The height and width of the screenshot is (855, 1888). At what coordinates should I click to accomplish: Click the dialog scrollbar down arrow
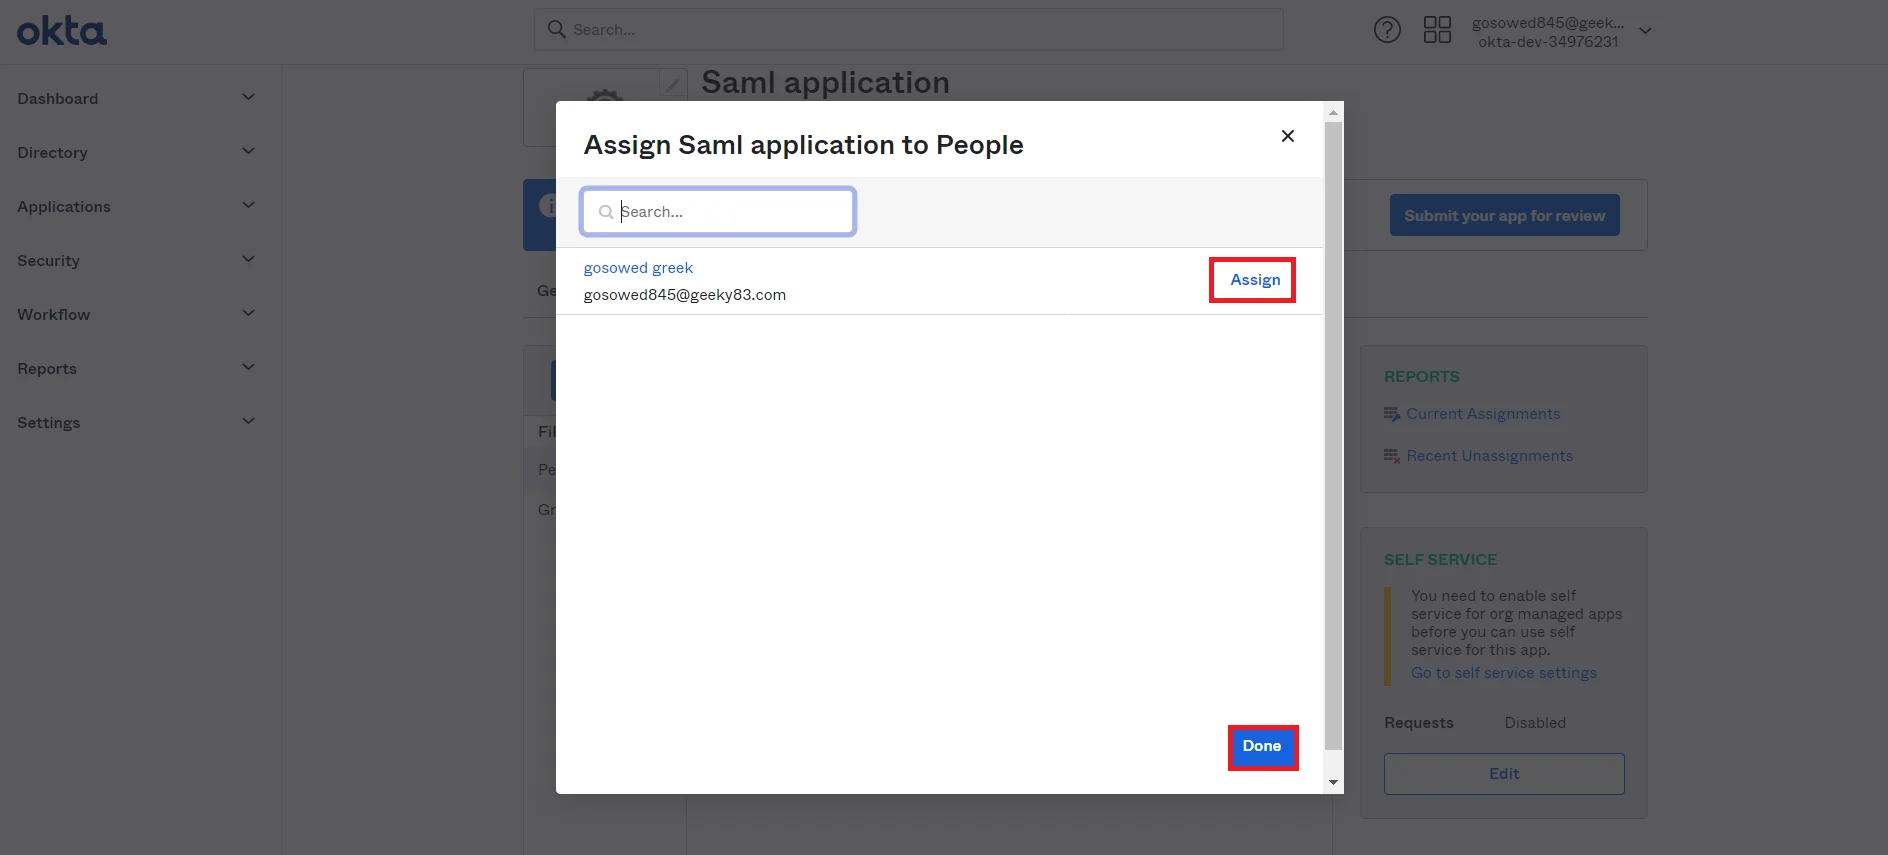click(x=1333, y=782)
